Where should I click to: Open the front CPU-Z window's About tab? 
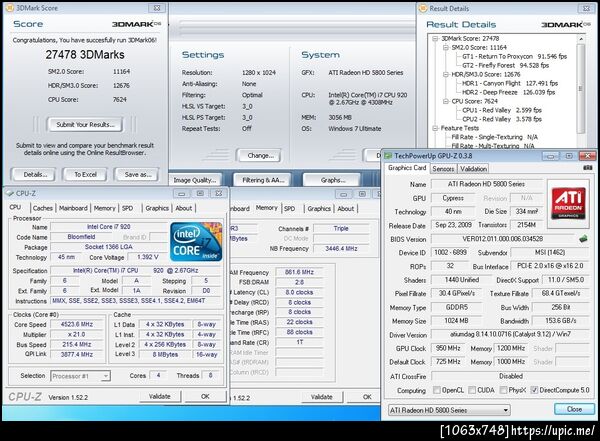[x=184, y=208]
